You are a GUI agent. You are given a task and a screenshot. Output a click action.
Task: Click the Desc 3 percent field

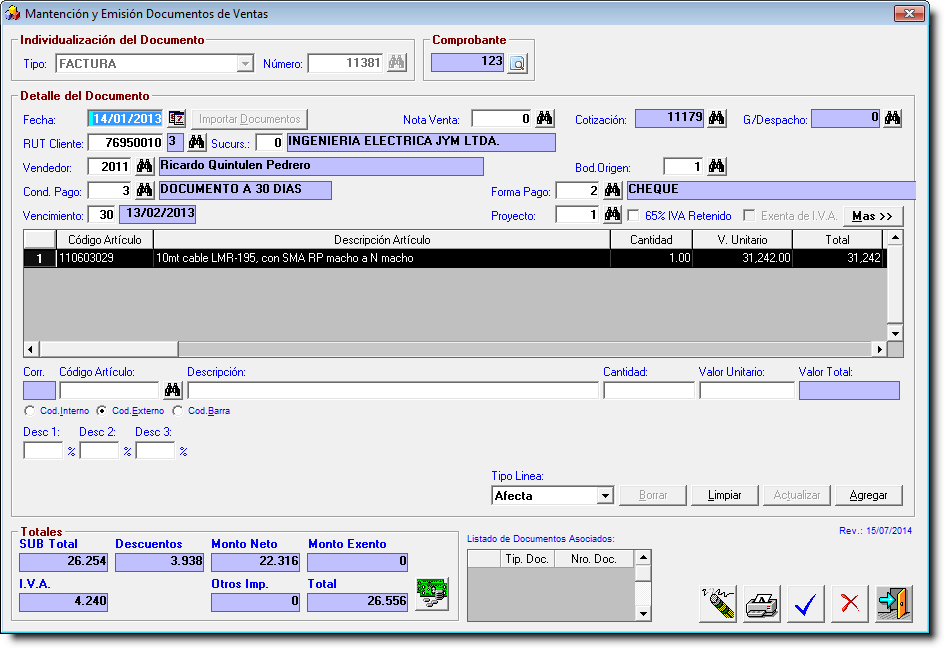(155, 450)
